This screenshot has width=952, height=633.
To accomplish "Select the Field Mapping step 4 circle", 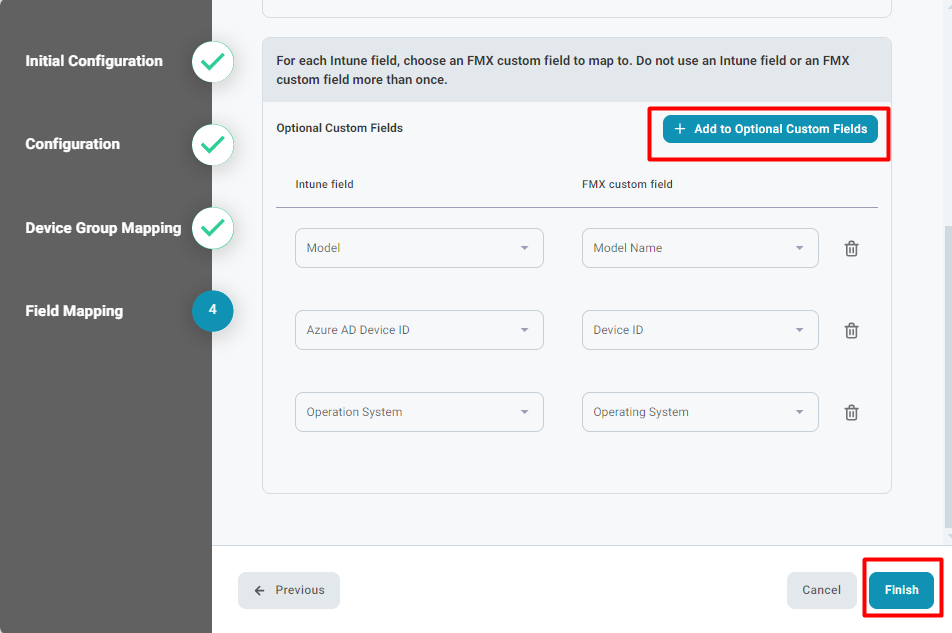I will [212, 311].
